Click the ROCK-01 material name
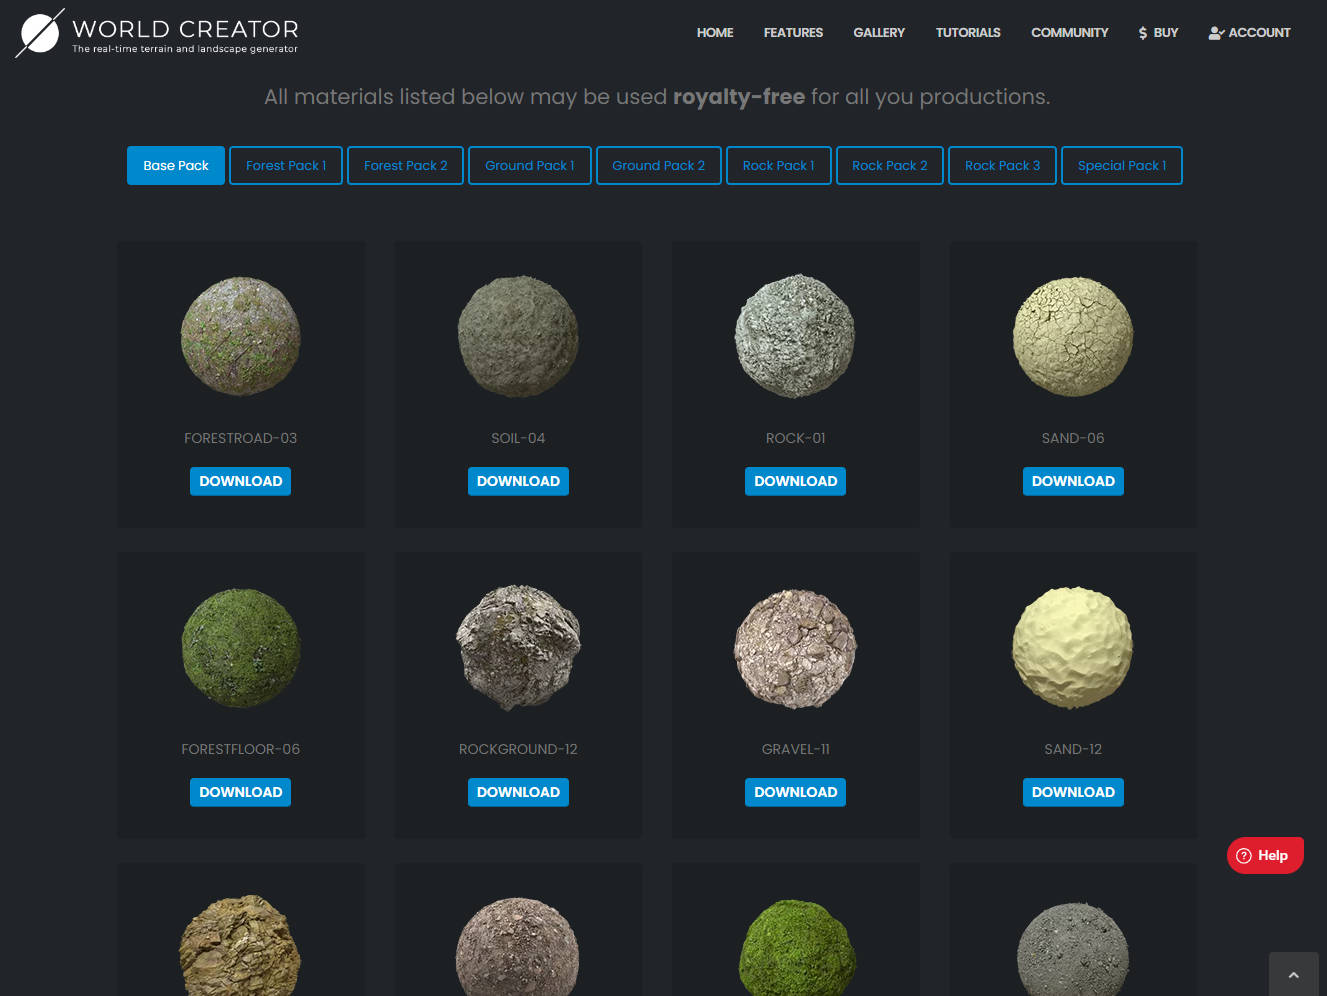Screen dimensions: 1327x996 [x=796, y=438]
